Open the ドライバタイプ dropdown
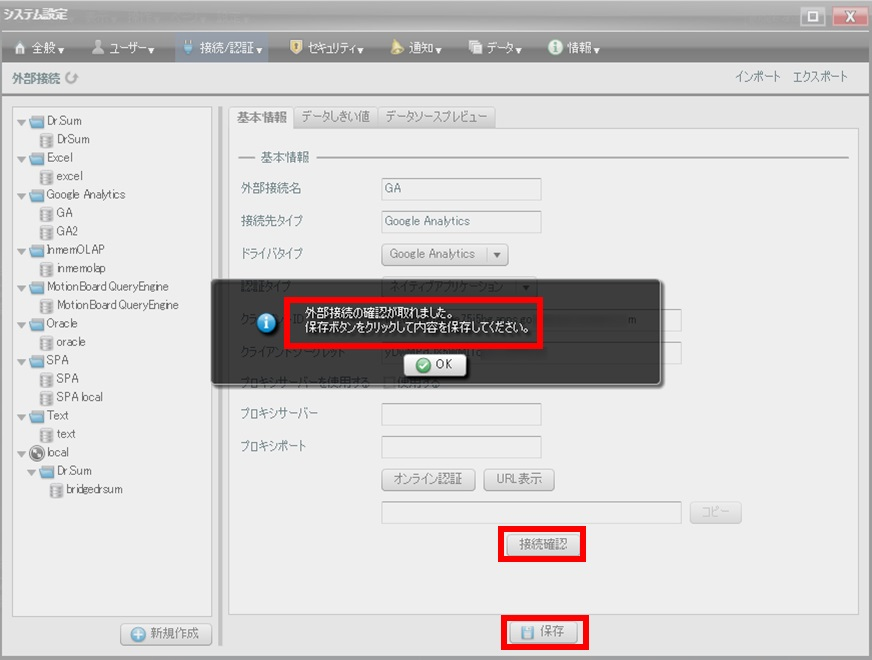The height and width of the screenshot is (660, 872). click(444, 255)
